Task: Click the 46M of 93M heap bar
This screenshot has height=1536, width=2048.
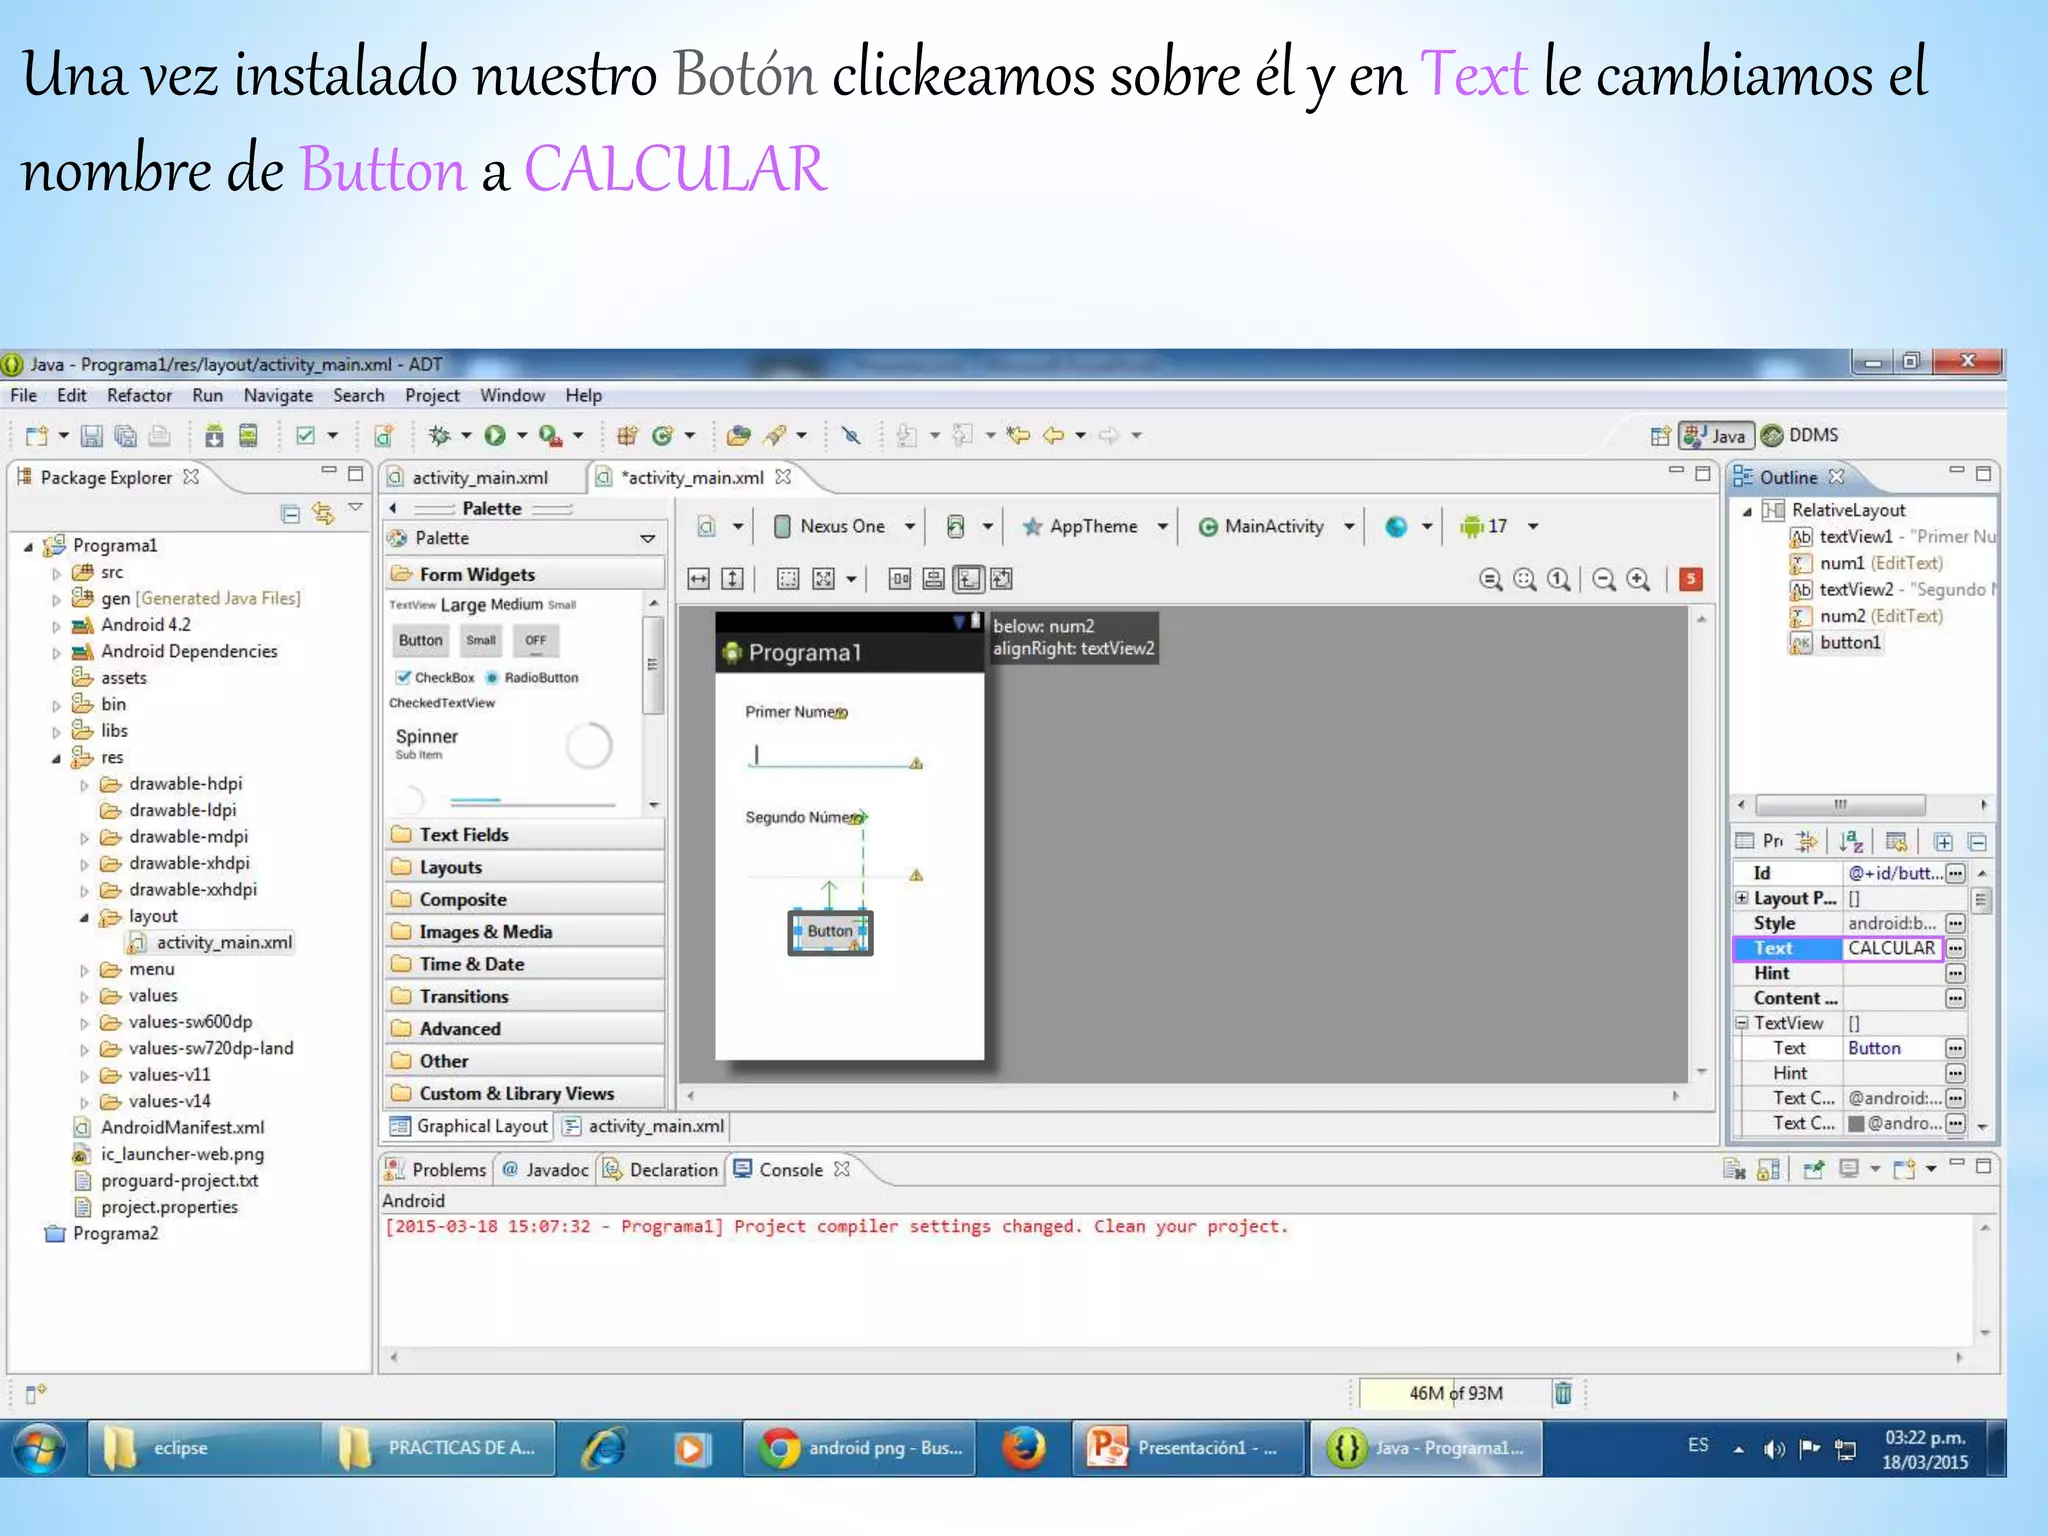Action: pyautogui.click(x=1455, y=1393)
